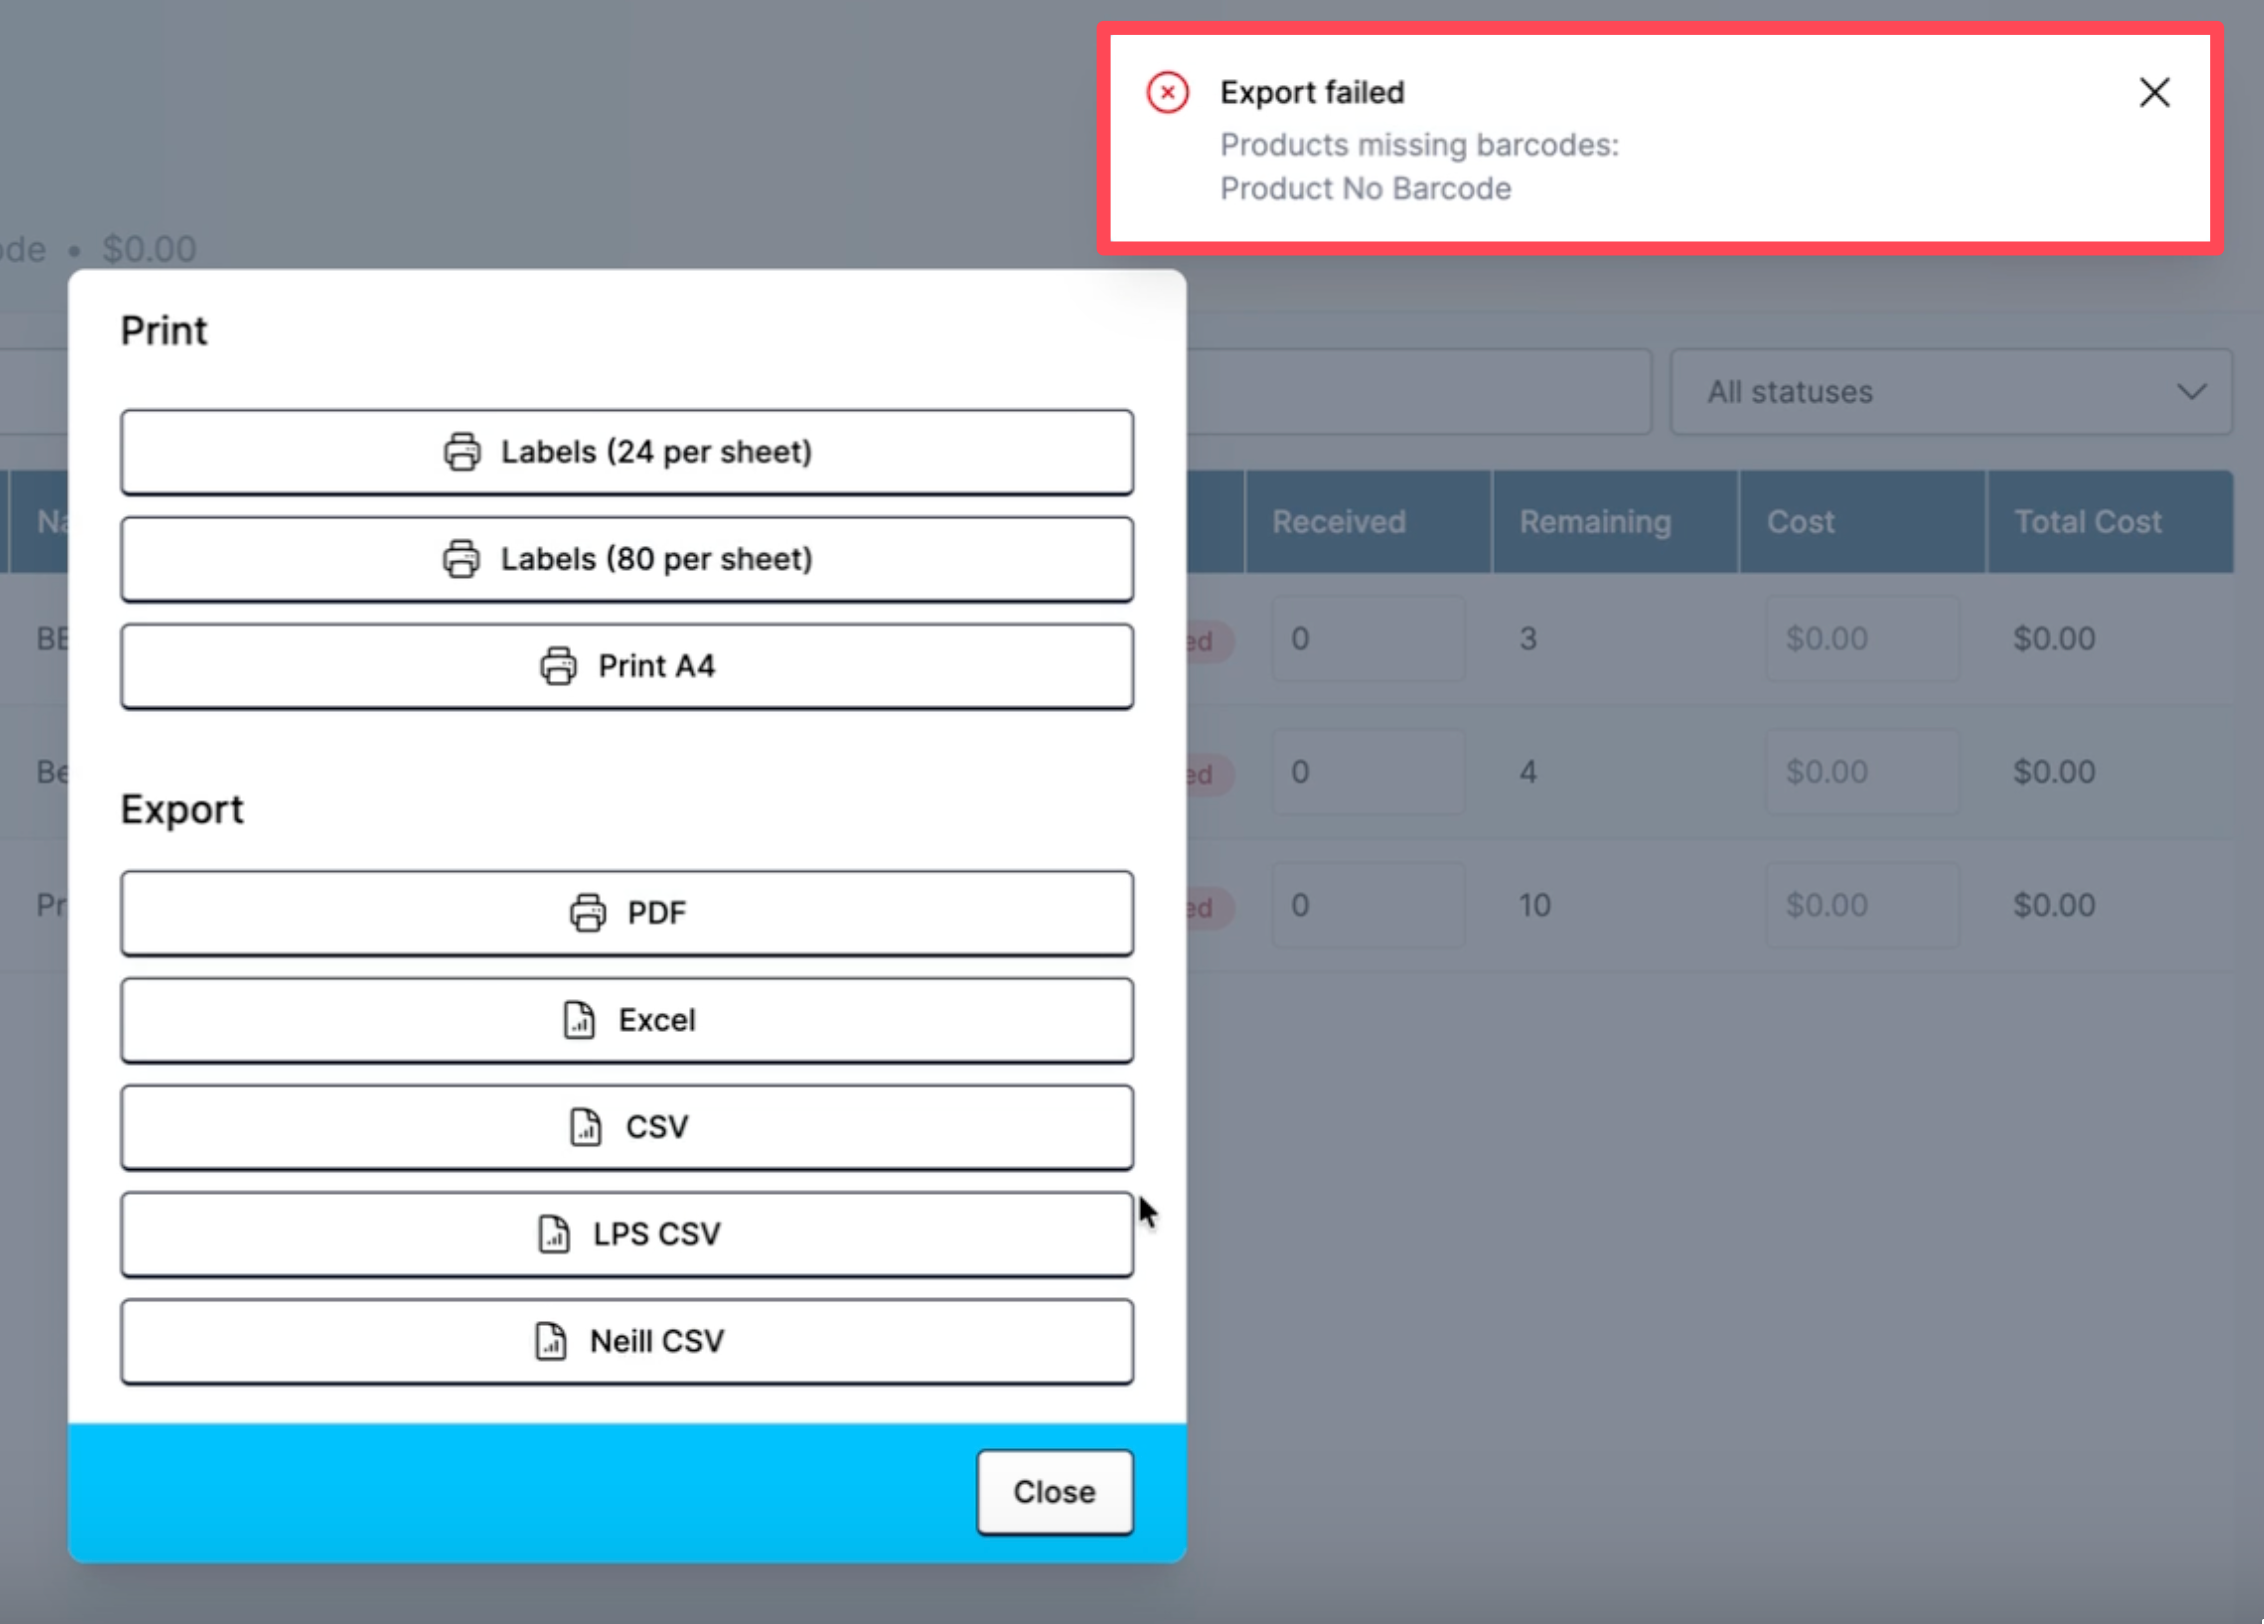Open the All statuses dropdown
The height and width of the screenshot is (1624, 2264).
(1951, 392)
